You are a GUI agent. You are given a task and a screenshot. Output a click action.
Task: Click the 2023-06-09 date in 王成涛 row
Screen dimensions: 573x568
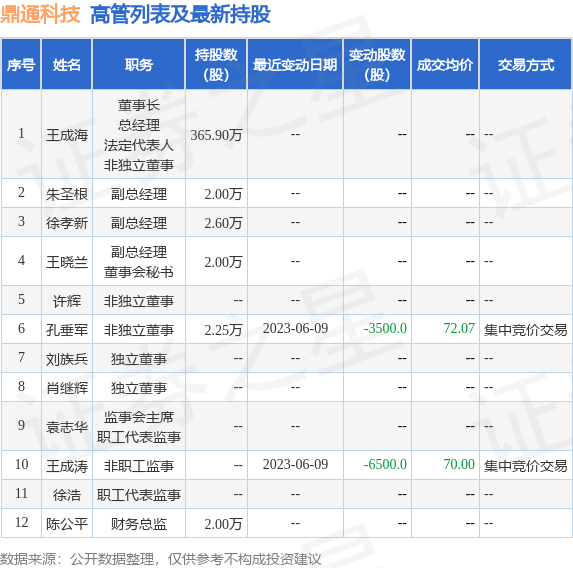click(295, 464)
